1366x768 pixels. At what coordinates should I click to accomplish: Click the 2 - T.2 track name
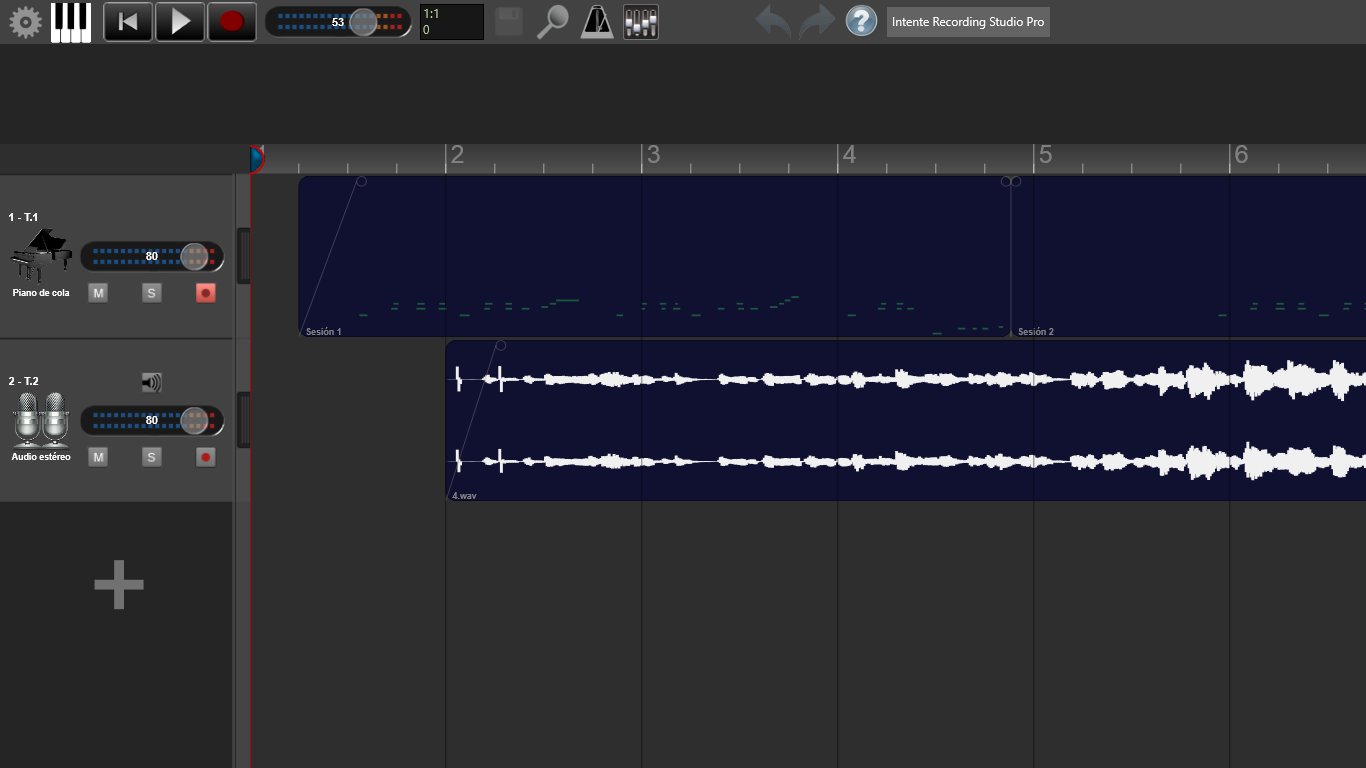tap(23, 381)
